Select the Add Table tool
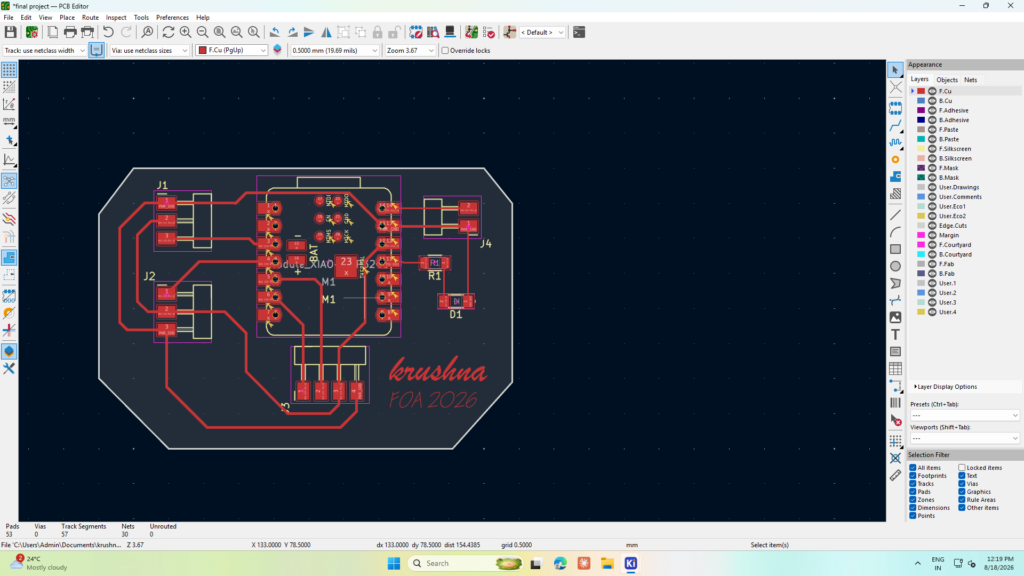 click(895, 369)
